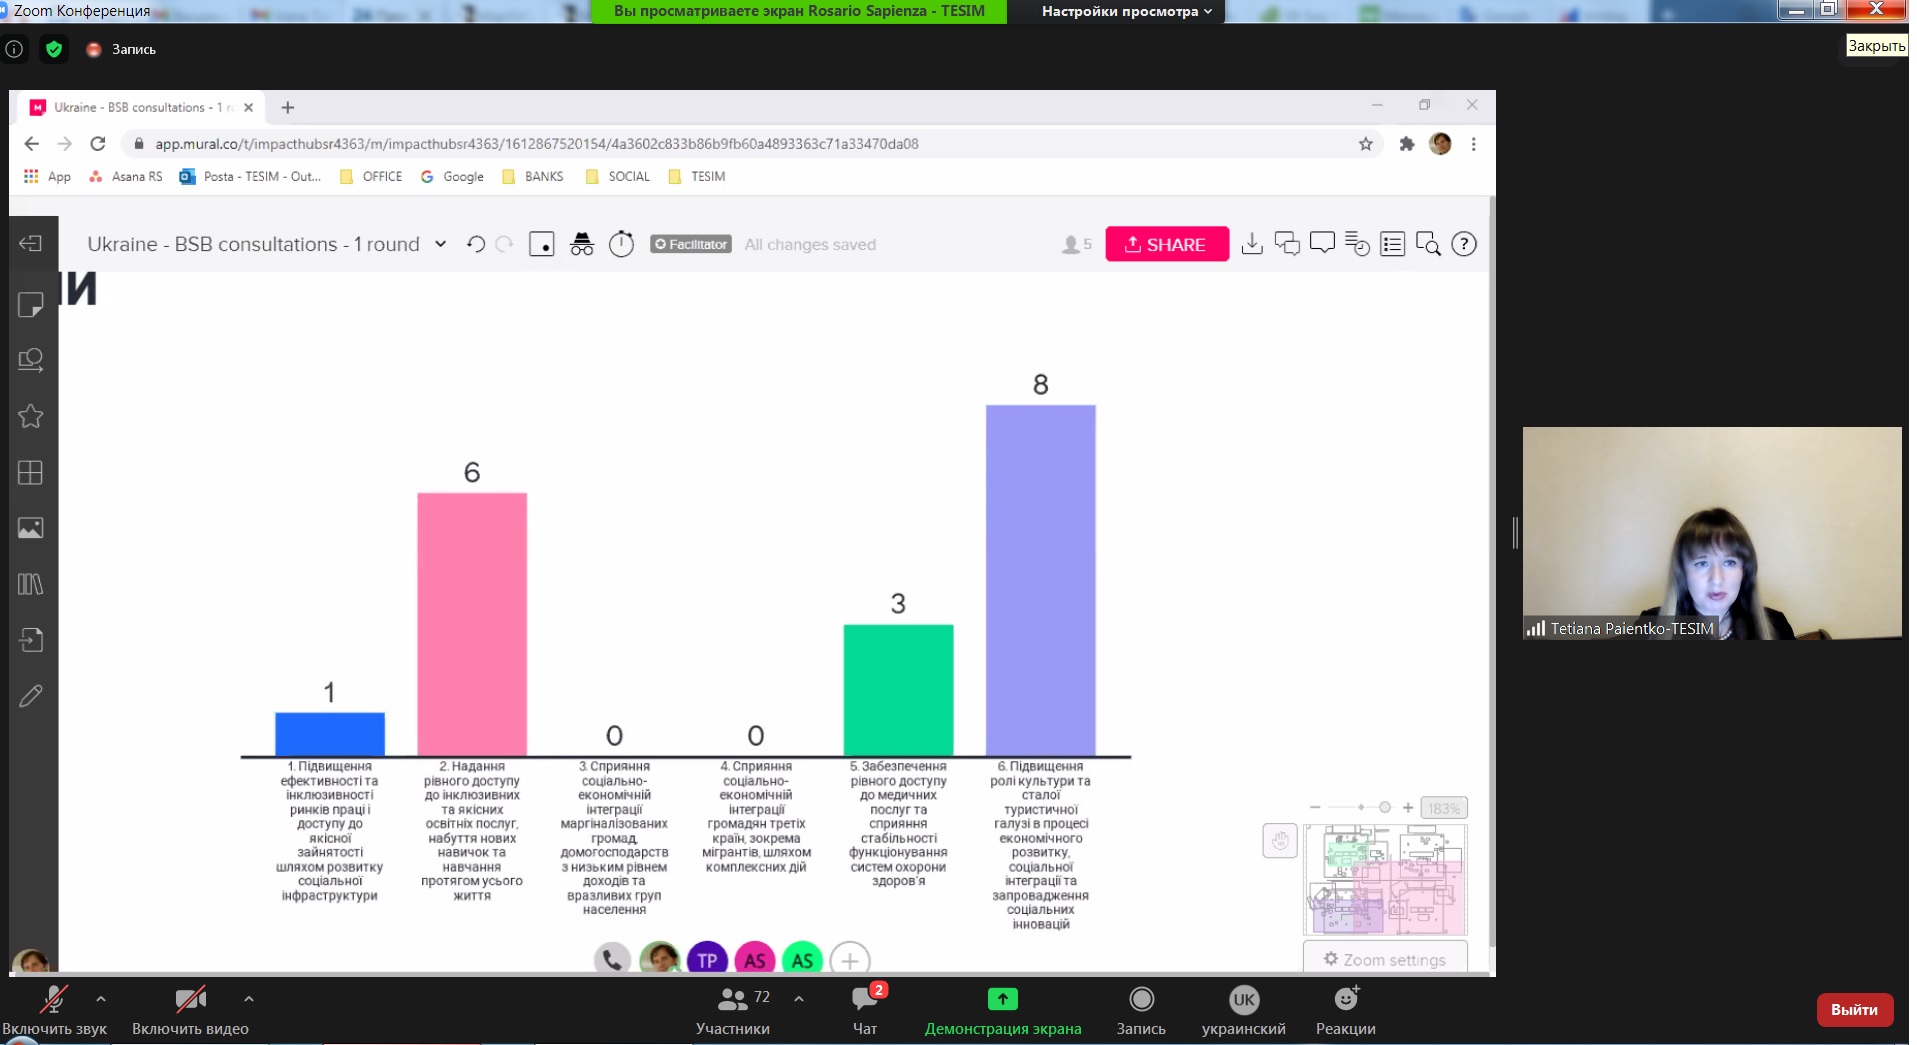Screen dimensions: 1917x1045
Task: Open the Mural timer
Action: [x=622, y=244]
